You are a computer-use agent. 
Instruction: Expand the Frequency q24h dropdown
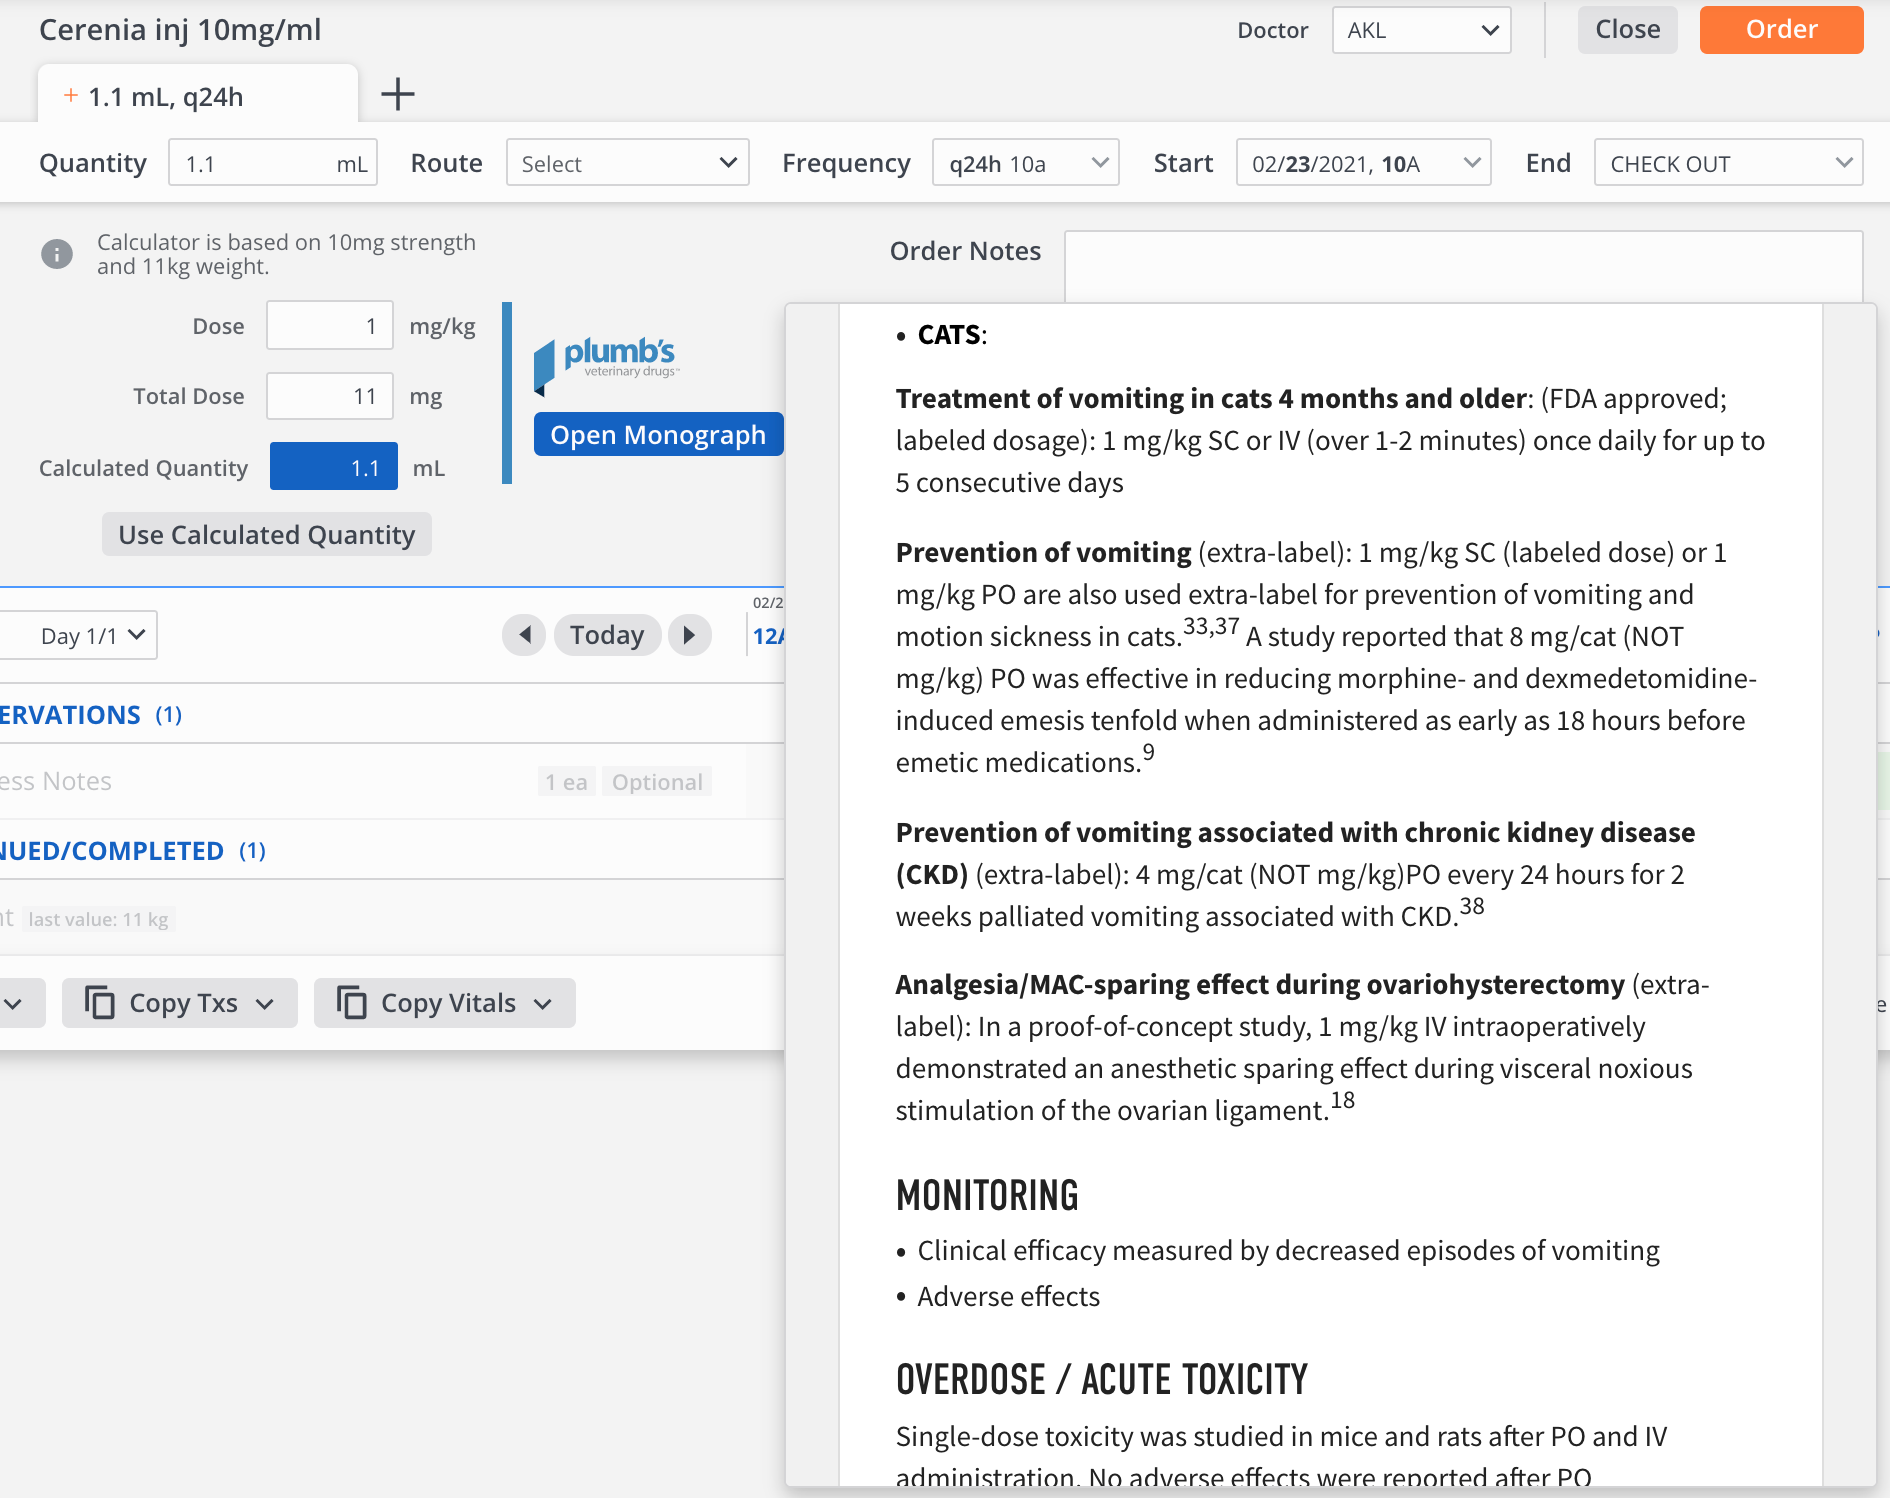[1026, 163]
